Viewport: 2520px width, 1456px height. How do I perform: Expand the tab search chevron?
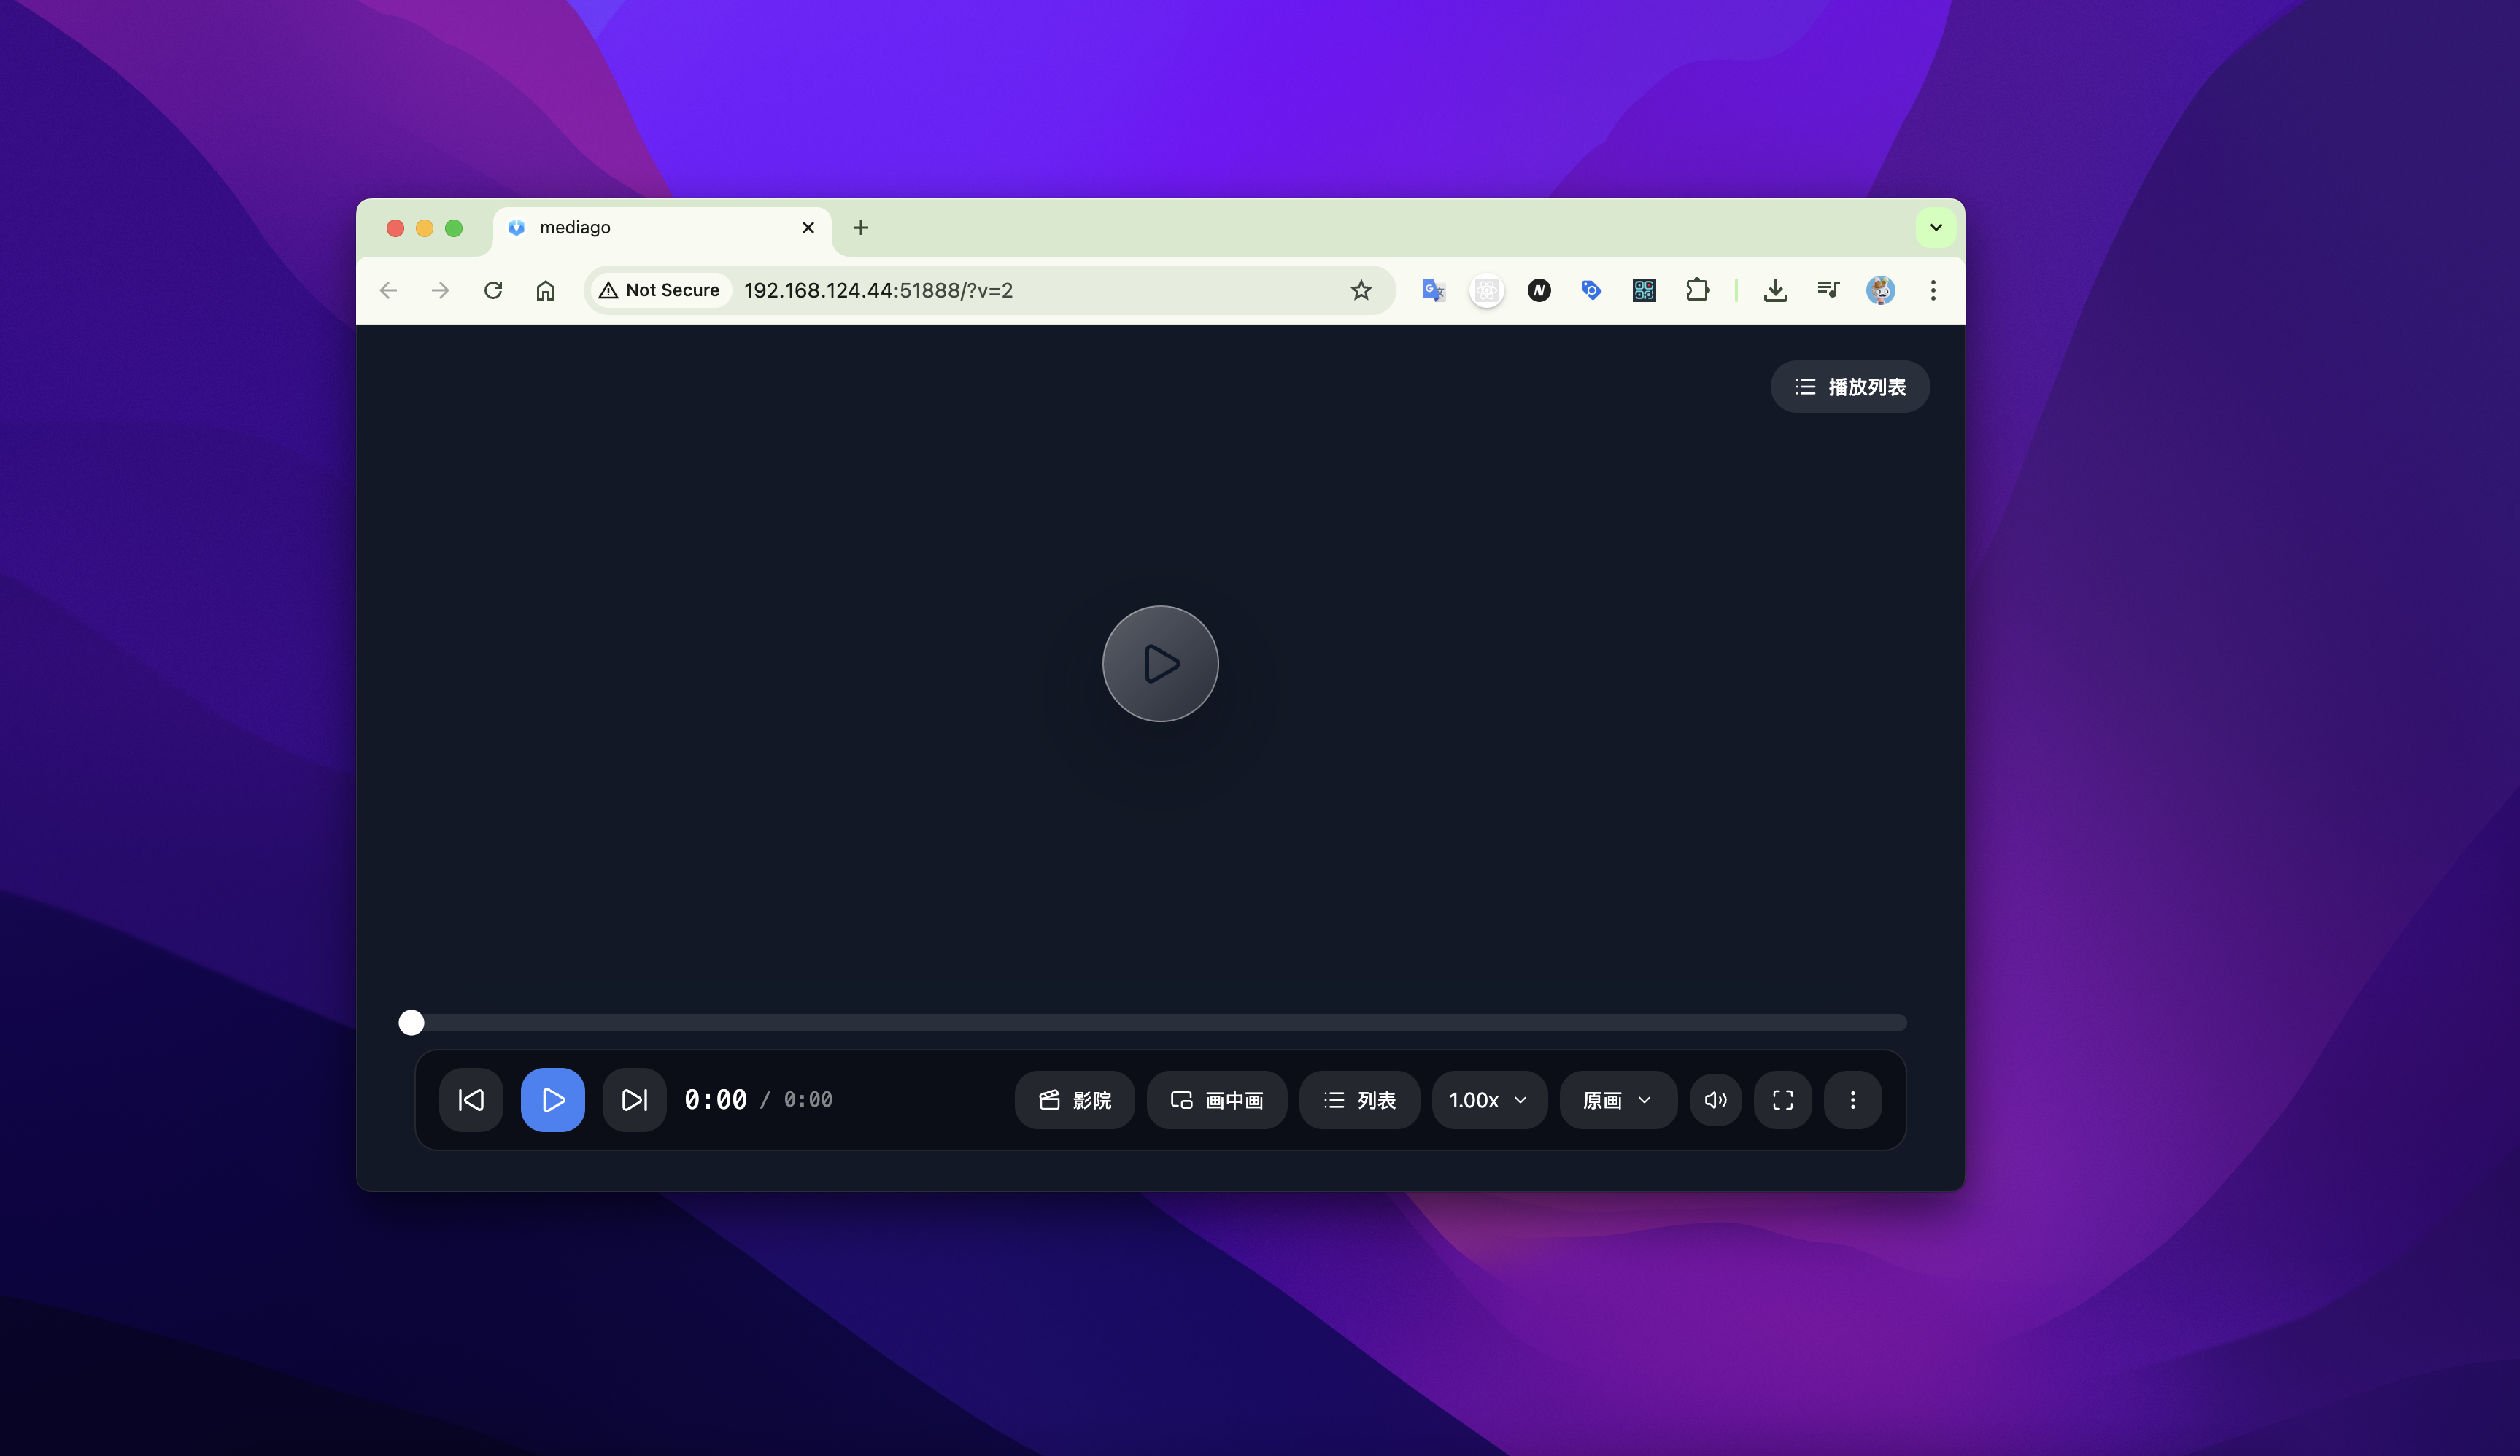pos(1936,228)
